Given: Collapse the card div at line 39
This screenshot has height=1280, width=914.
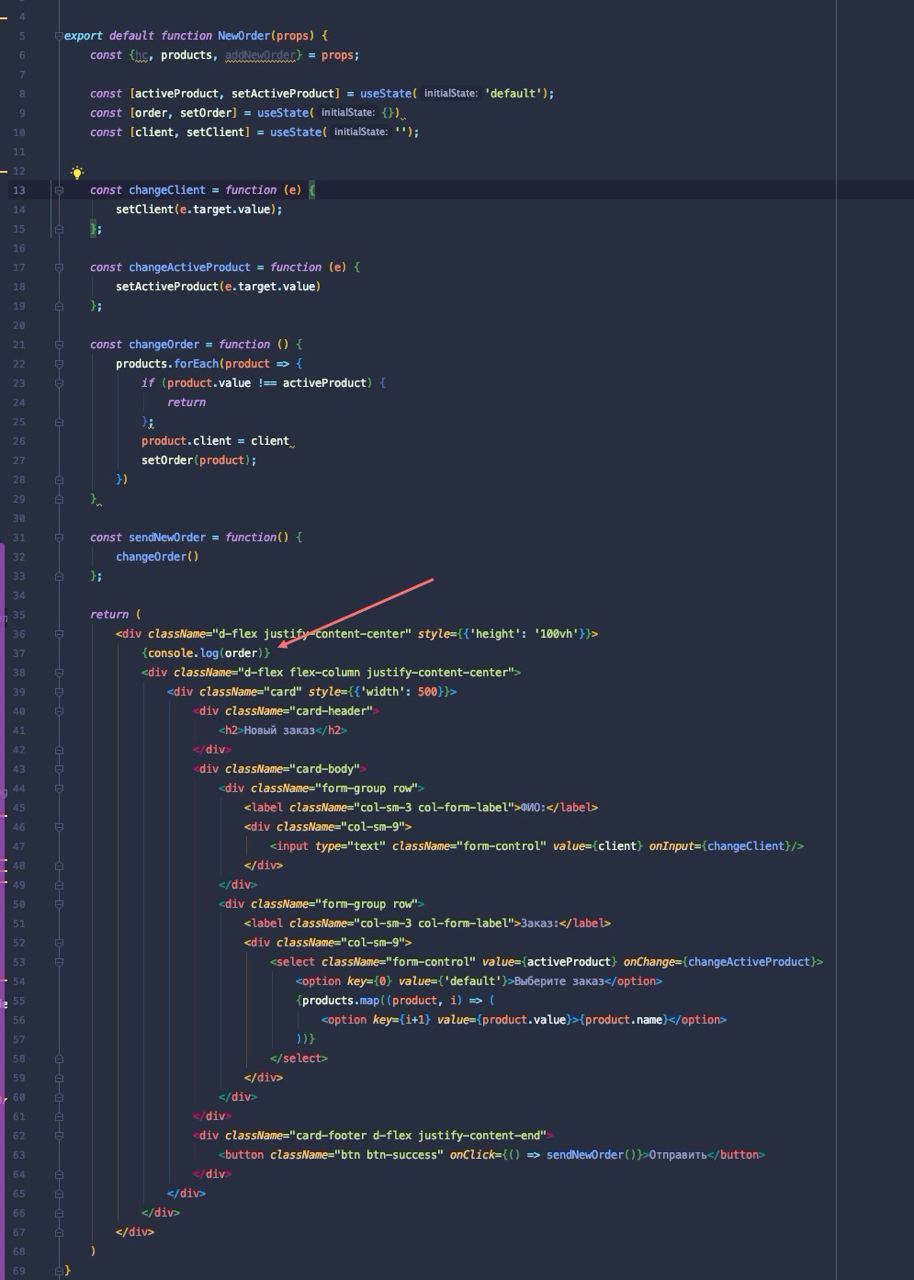Looking at the screenshot, I should (59, 692).
